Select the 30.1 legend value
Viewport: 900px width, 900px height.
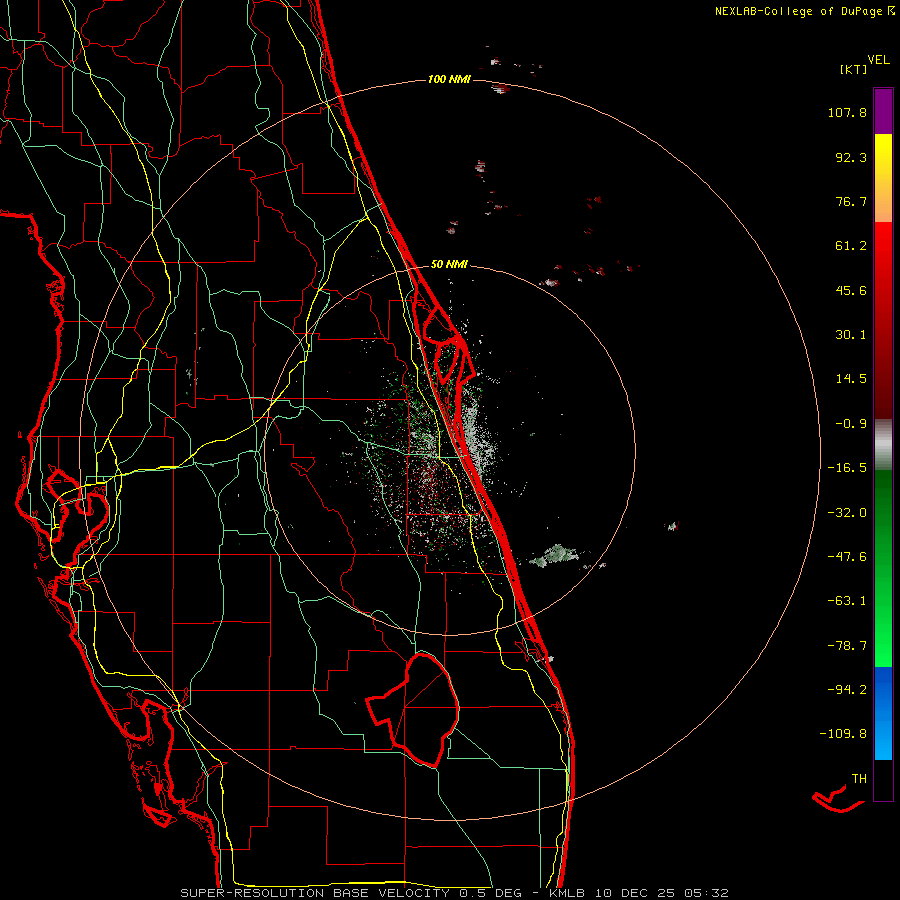pos(851,335)
